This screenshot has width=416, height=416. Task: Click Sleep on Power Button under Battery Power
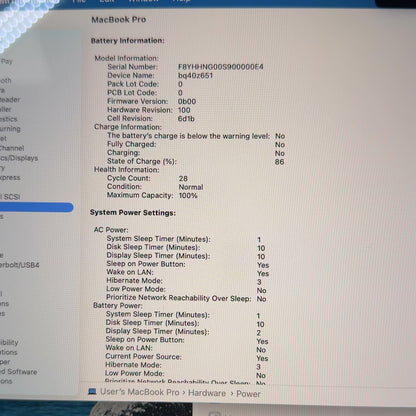145,340
